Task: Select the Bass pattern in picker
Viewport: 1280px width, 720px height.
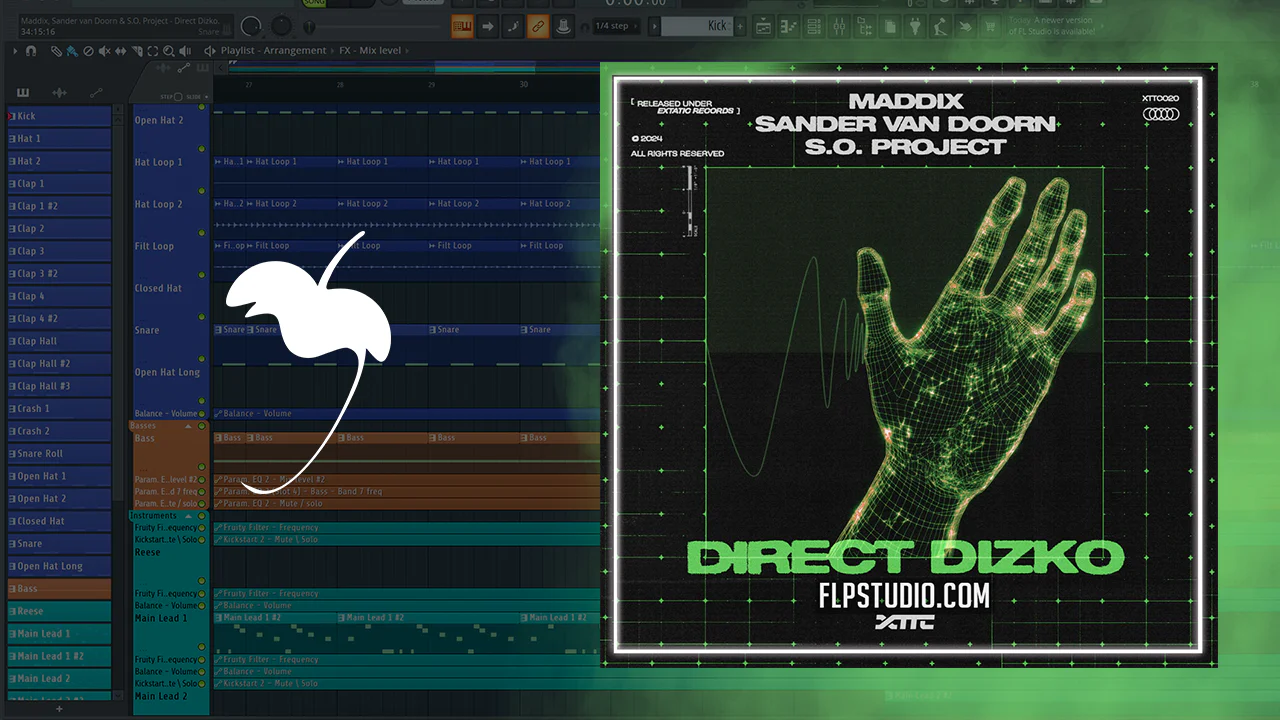Action: click(x=59, y=589)
